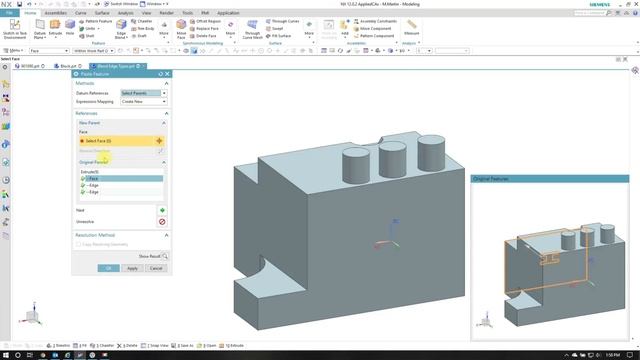Screen dimensions: 640x360
Task: Open the Through Curve Mesh tool
Action: click(252, 29)
